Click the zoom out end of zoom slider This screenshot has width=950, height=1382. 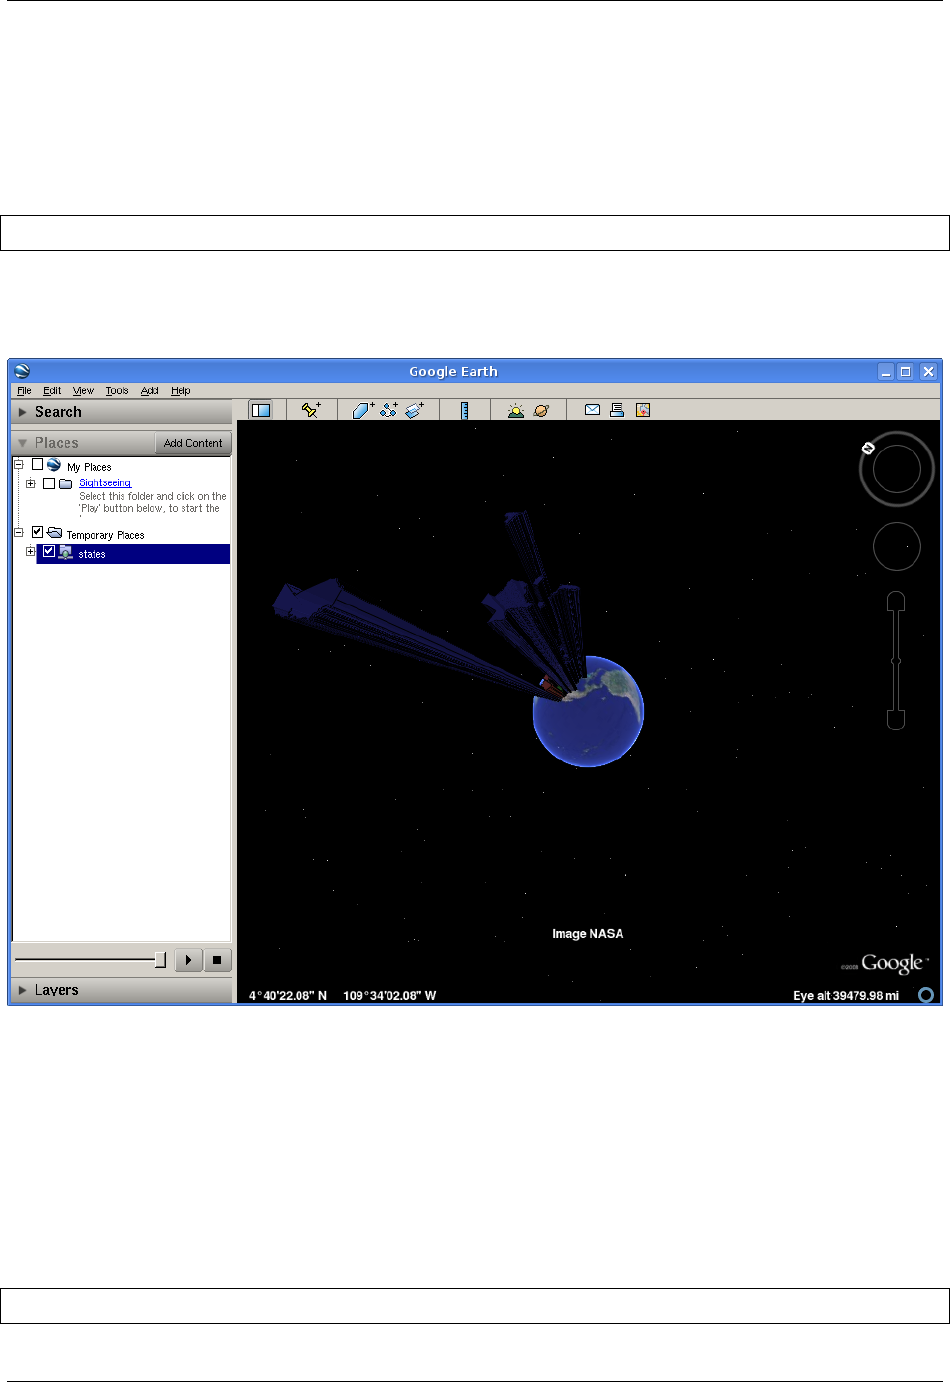[896, 719]
